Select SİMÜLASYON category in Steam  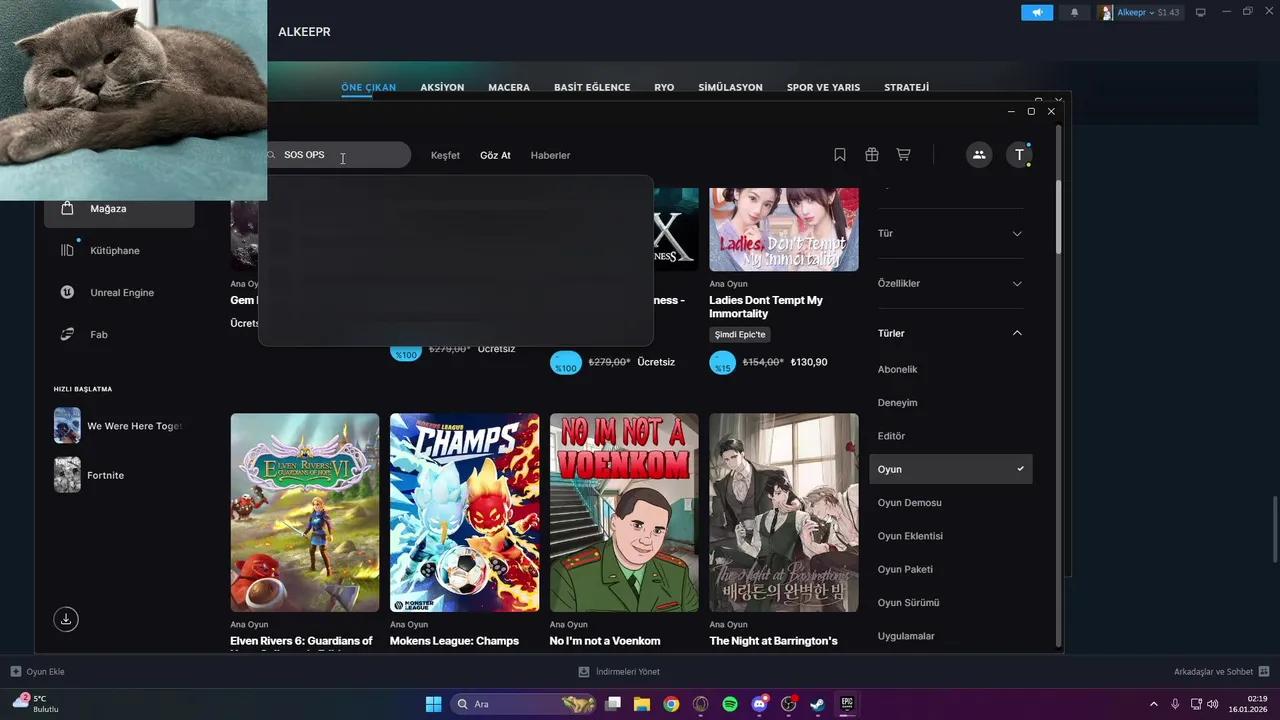point(730,87)
